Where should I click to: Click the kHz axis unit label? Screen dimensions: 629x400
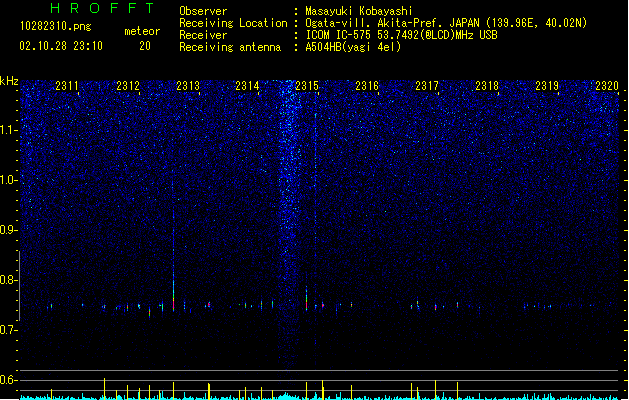pyautogui.click(x=9, y=81)
